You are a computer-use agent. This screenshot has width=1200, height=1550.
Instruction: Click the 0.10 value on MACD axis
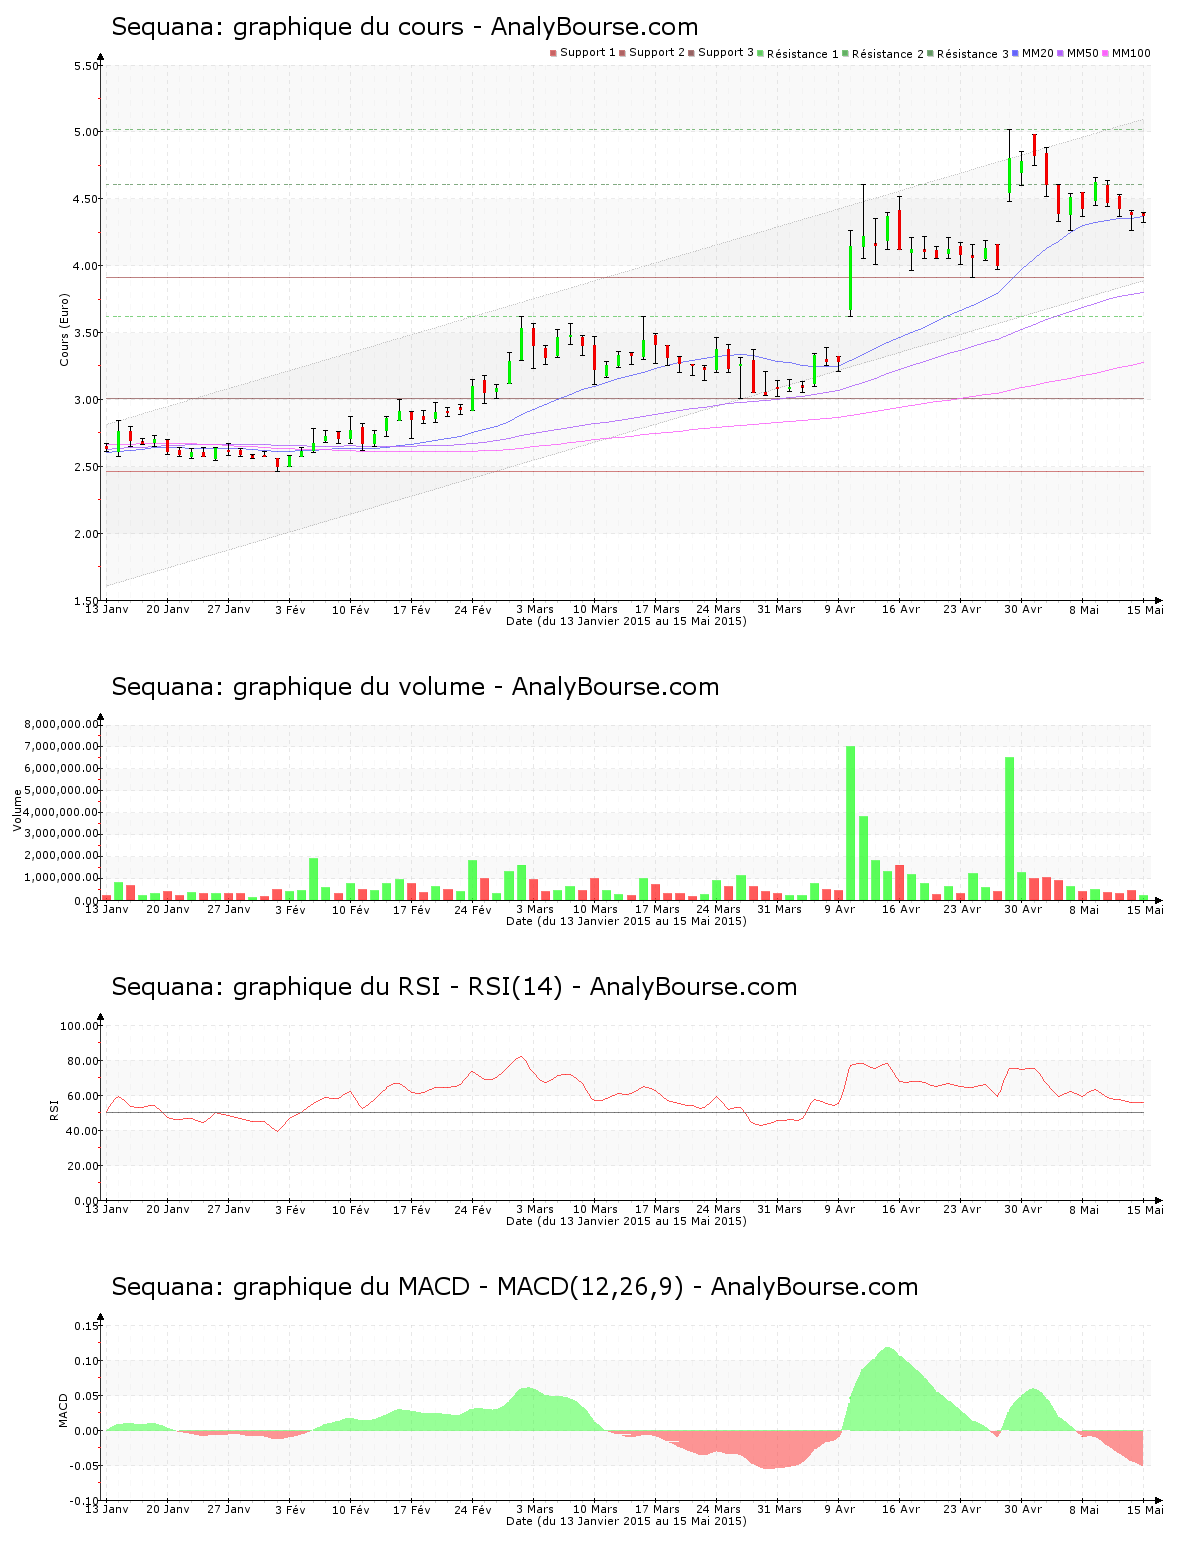point(87,1361)
